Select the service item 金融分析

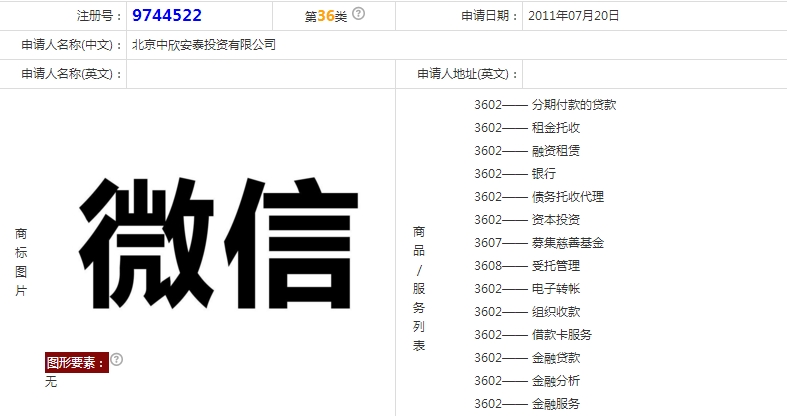tap(556, 381)
